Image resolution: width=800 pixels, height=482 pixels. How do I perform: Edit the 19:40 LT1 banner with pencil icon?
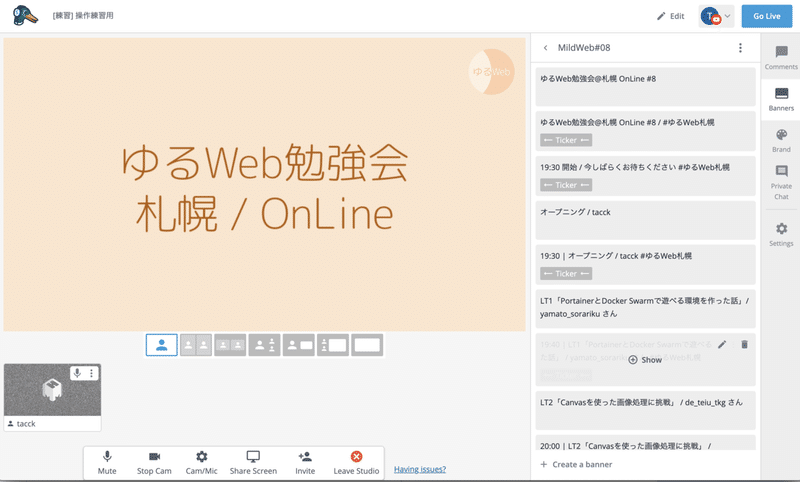[721, 344]
